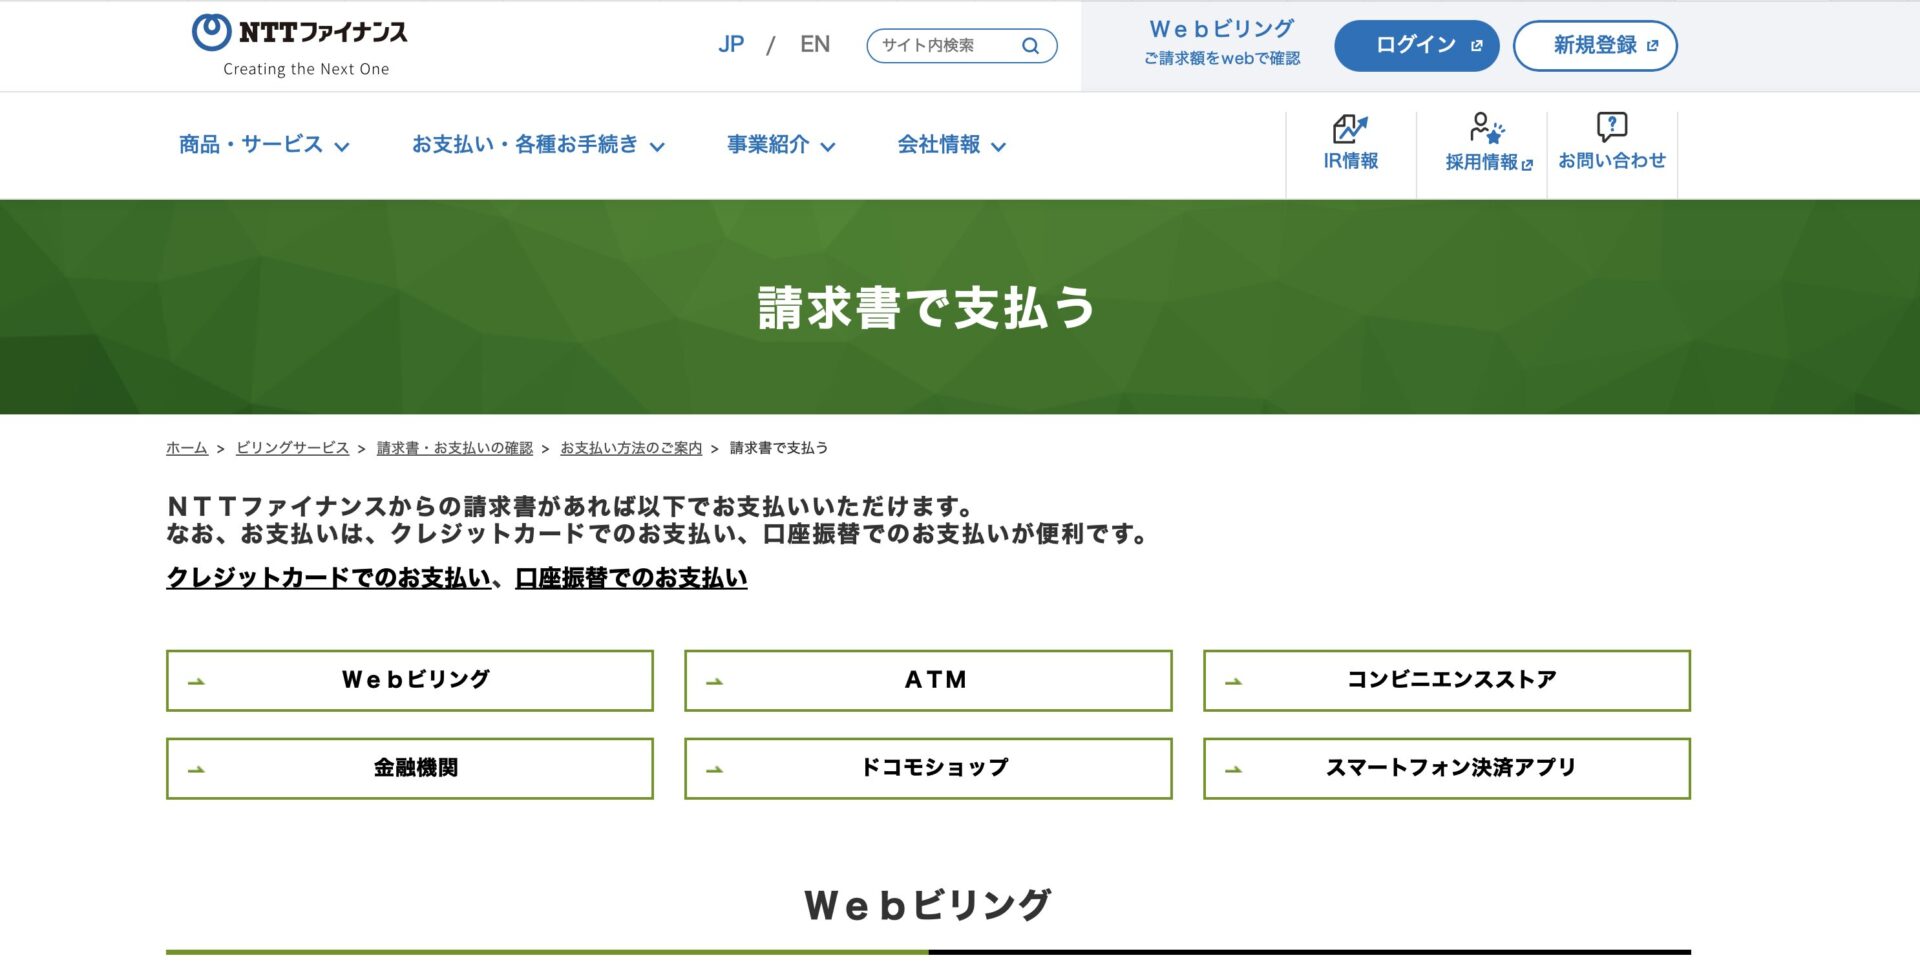This screenshot has width=1920, height=971.
Task: Jump to Webビリング section button
Action: pos(410,681)
